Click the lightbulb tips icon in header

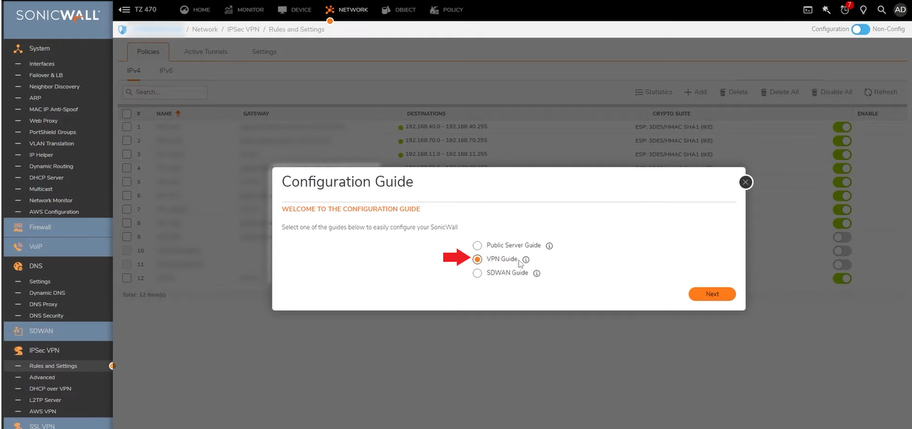[864, 10]
